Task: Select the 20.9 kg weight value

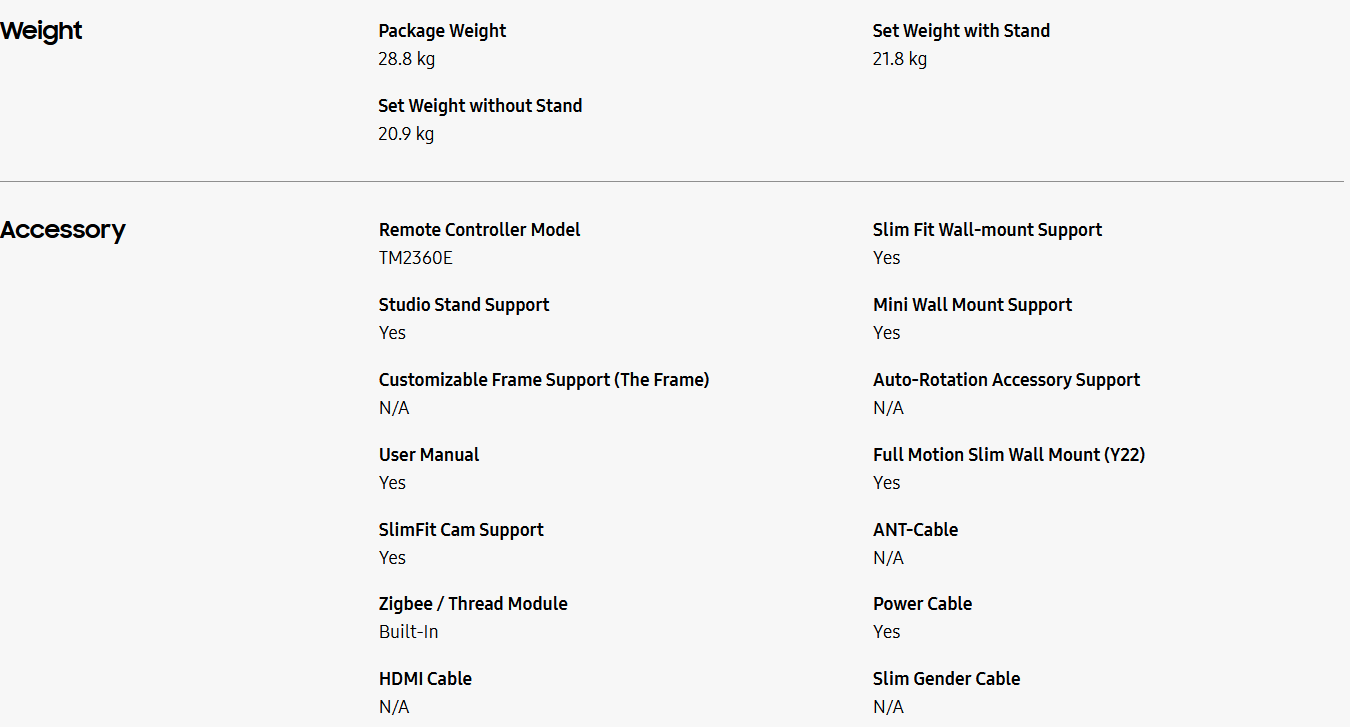Action: click(x=406, y=134)
